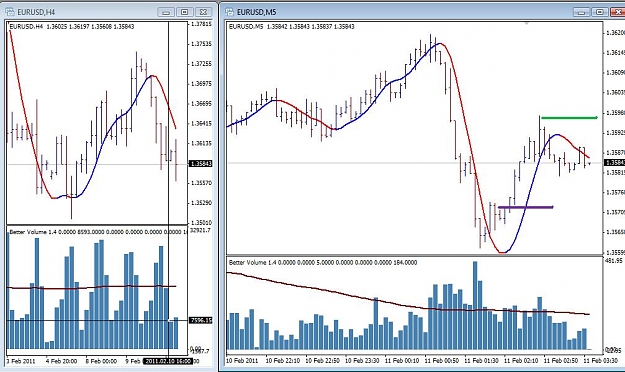Click the 11 Feb 00:10 time label

(x=402, y=361)
